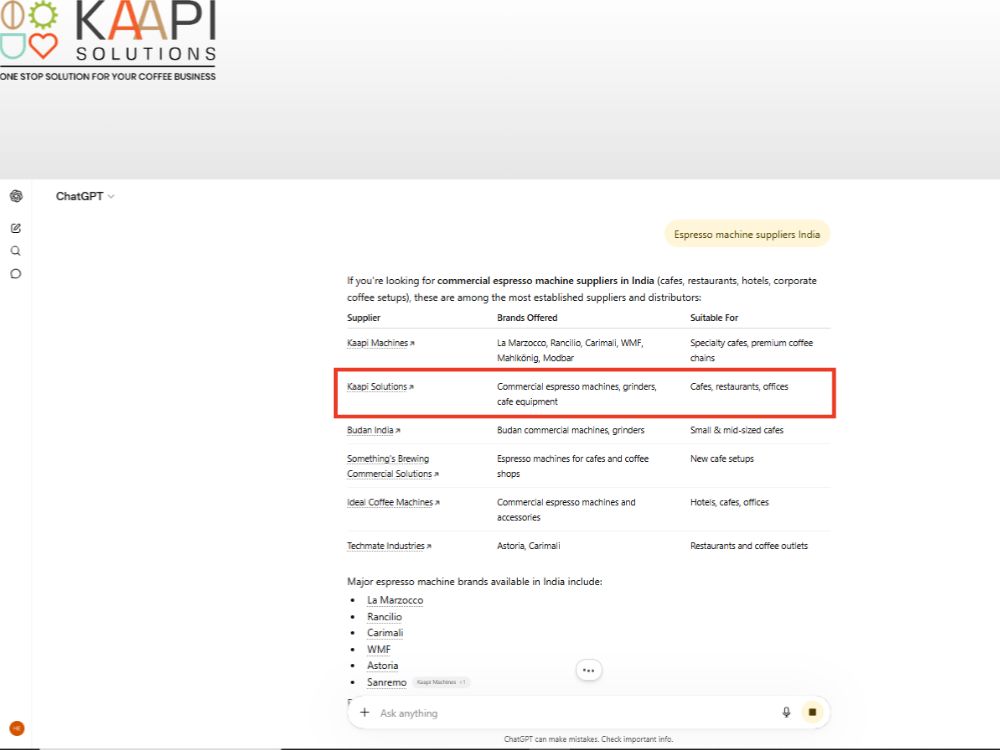Click the 'Hotels, cafes, offices' cell
This screenshot has width=1000, height=750.
tap(730, 503)
